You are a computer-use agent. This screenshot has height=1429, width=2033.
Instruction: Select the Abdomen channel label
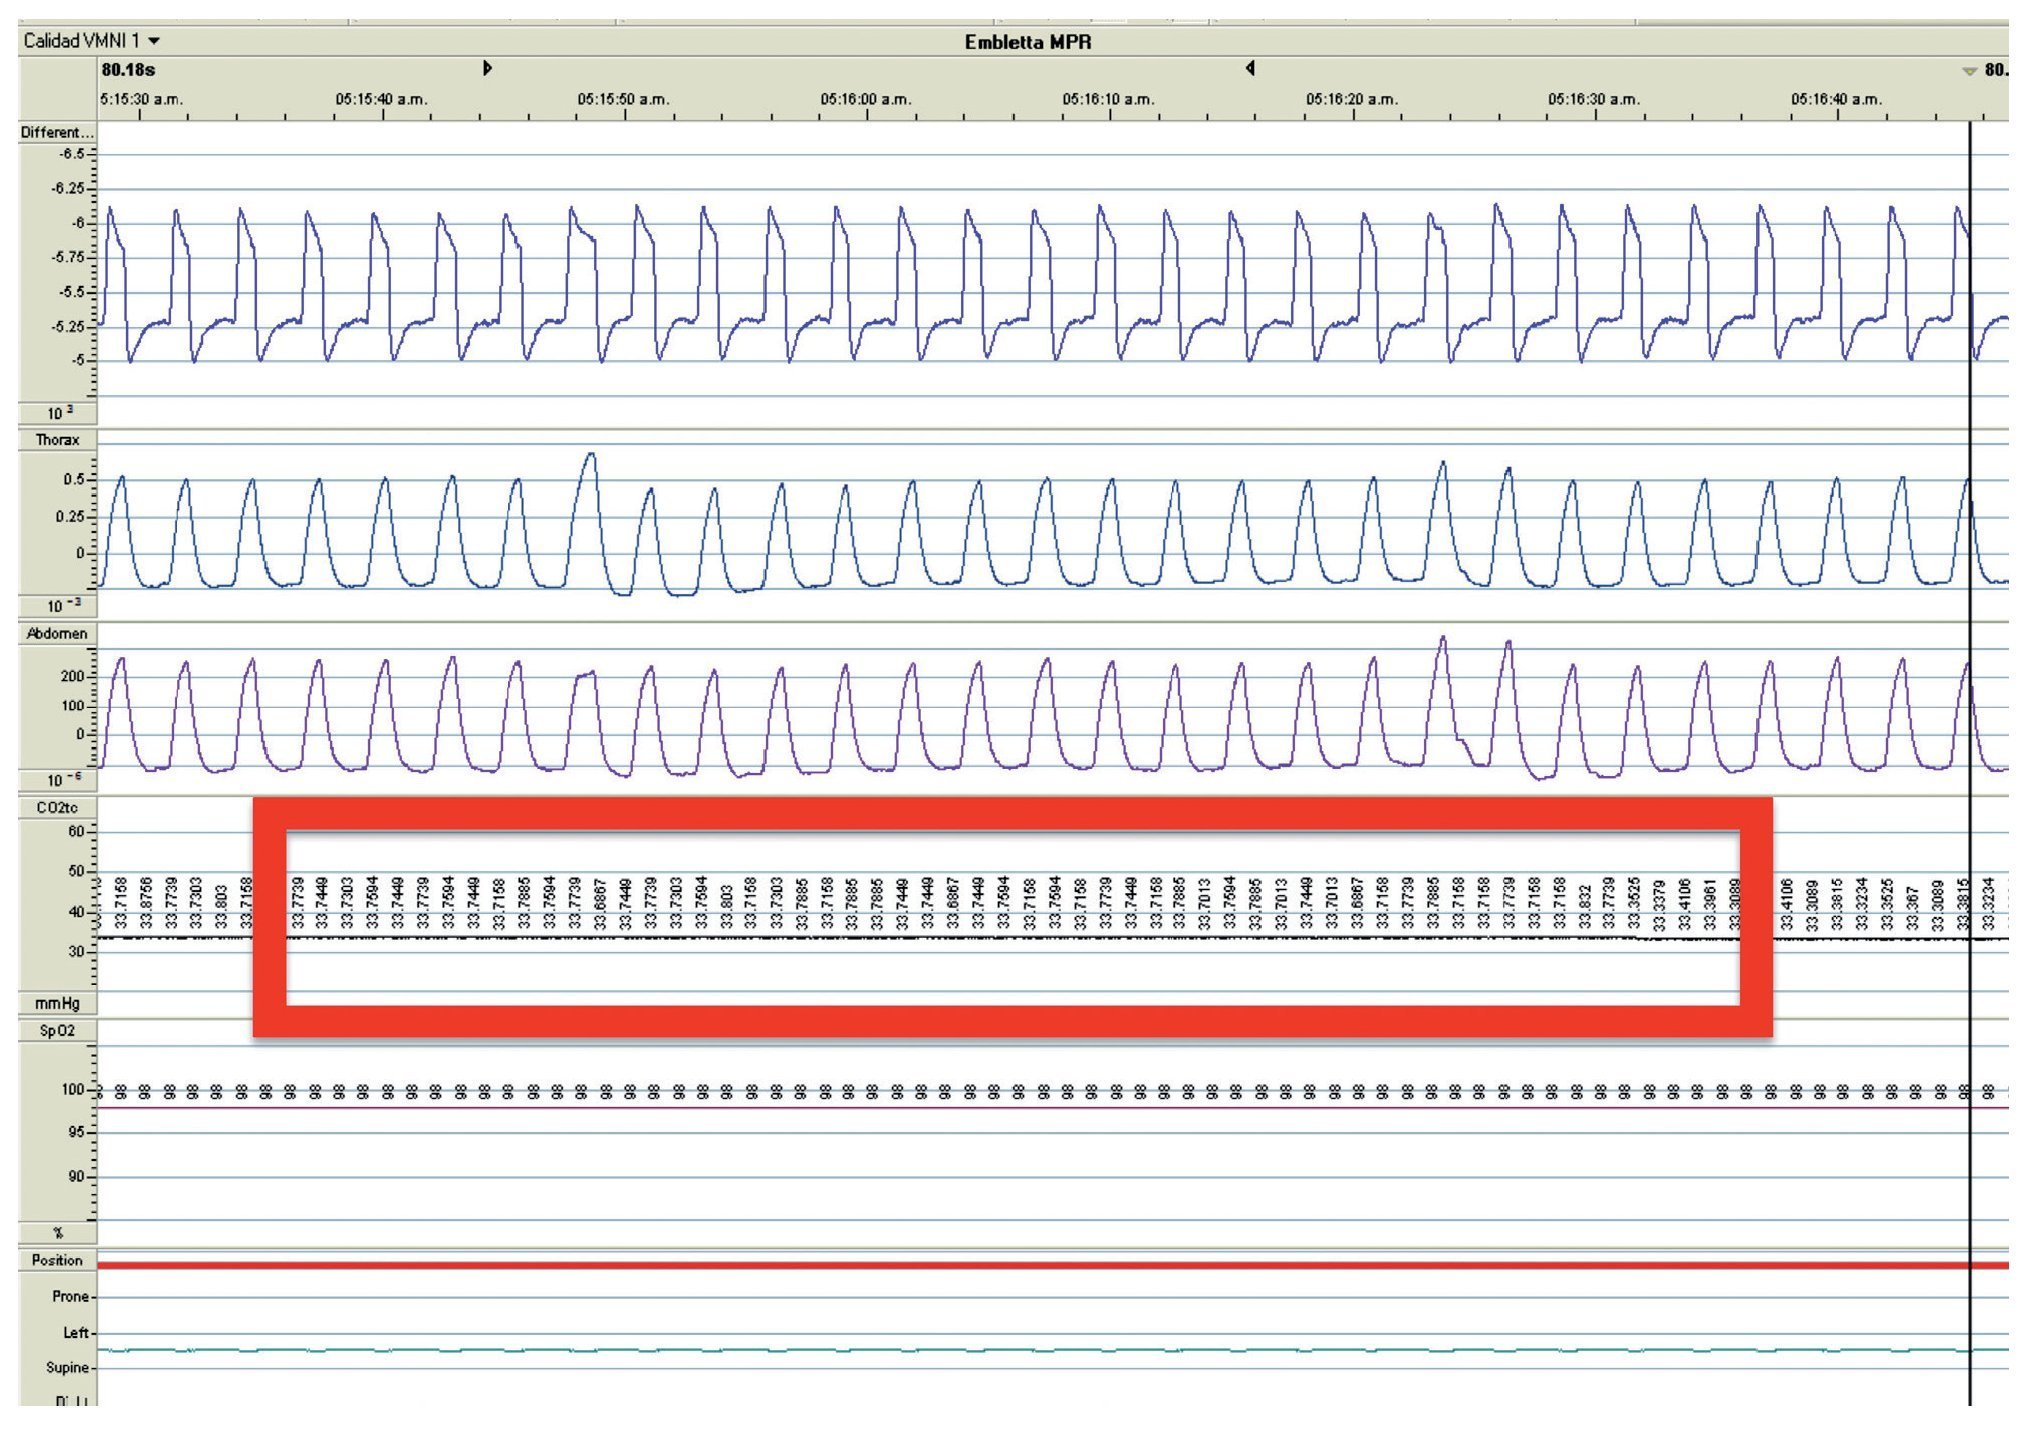coord(57,633)
